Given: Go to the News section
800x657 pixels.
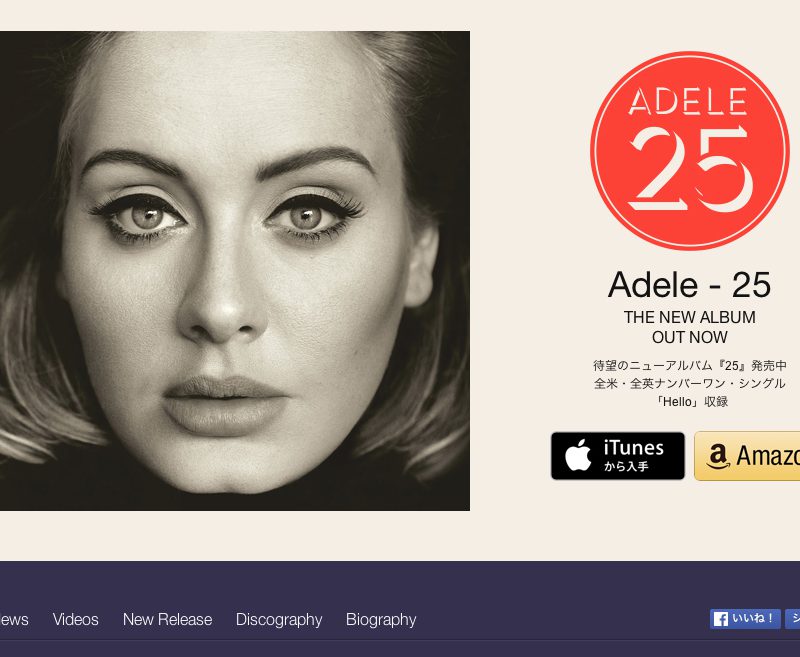Looking at the screenshot, I should coord(14,619).
